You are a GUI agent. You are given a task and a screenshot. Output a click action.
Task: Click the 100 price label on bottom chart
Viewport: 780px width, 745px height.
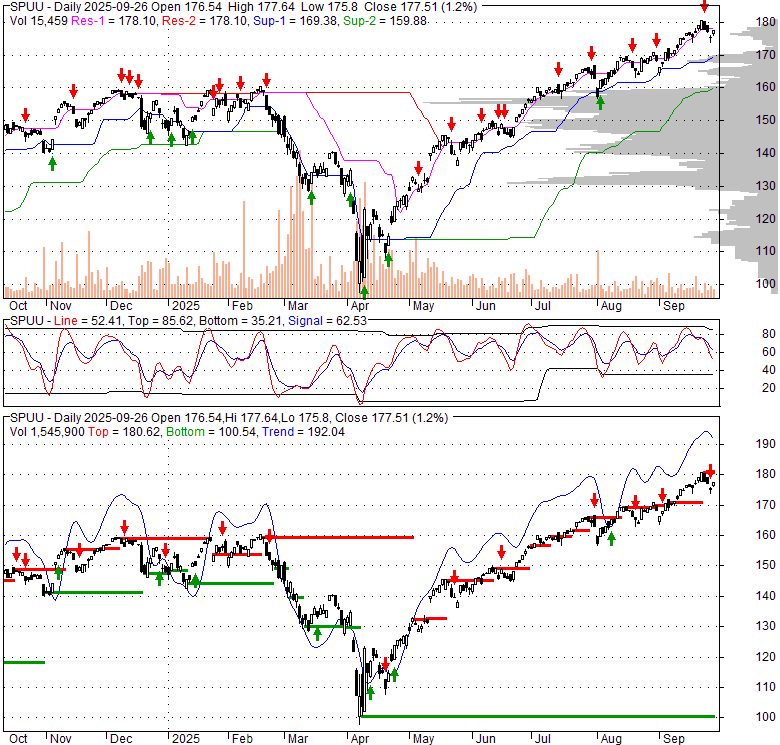(x=766, y=717)
